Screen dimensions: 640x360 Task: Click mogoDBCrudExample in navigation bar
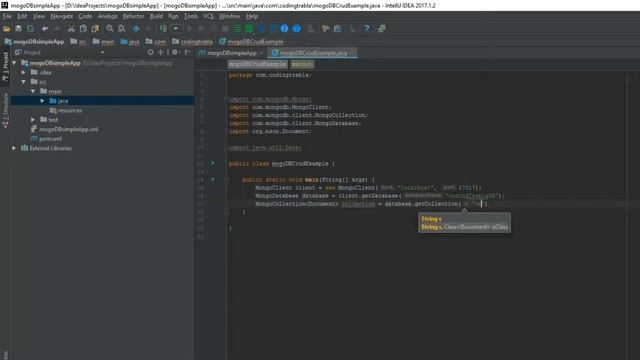(251, 42)
